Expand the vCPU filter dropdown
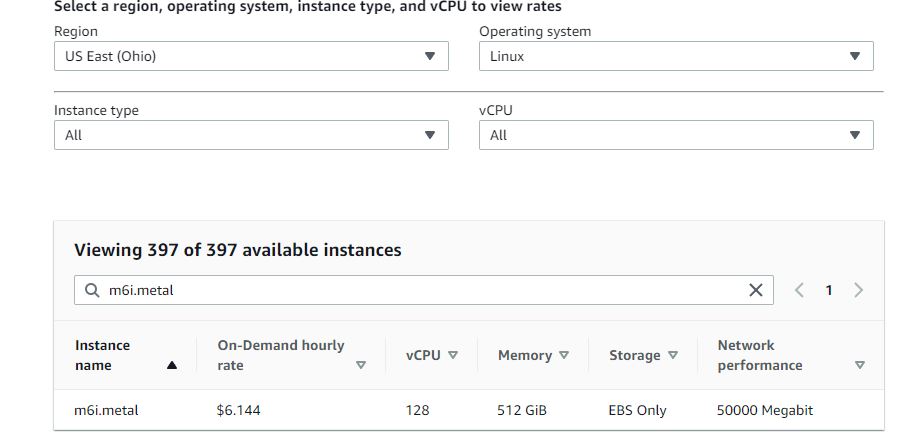 tap(676, 135)
